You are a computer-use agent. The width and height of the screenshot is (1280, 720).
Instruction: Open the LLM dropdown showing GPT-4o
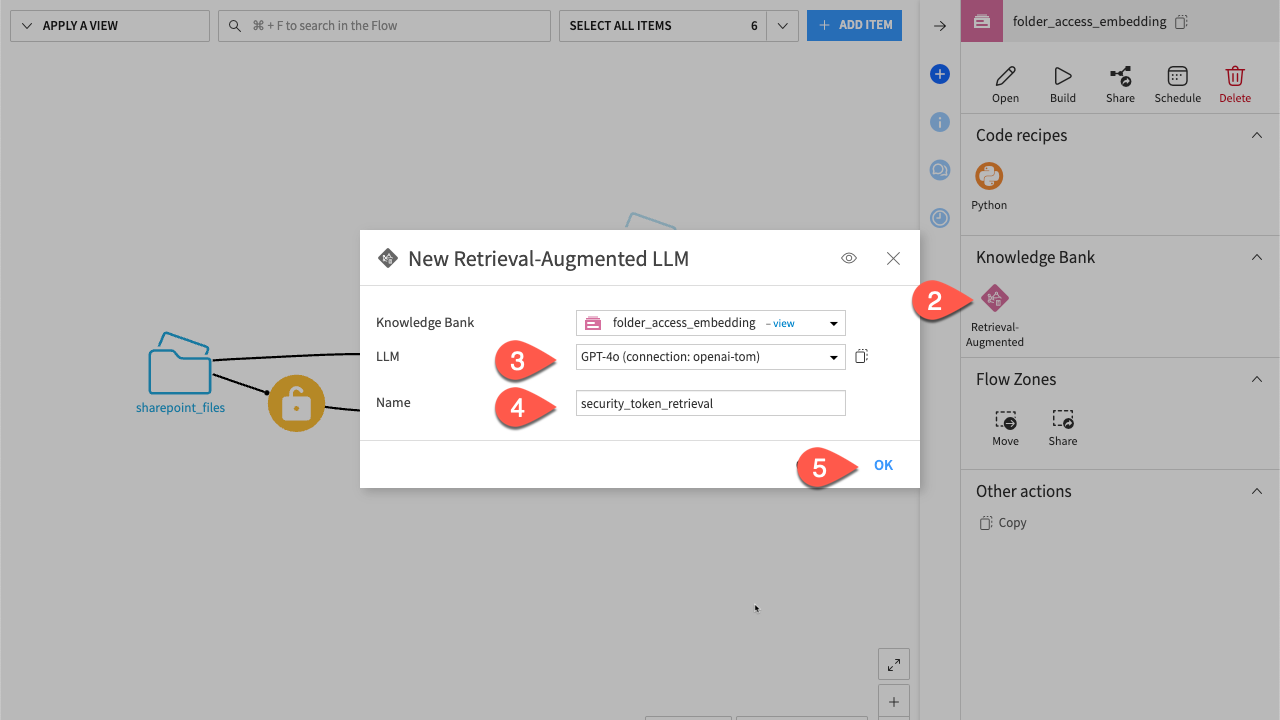[x=832, y=356]
